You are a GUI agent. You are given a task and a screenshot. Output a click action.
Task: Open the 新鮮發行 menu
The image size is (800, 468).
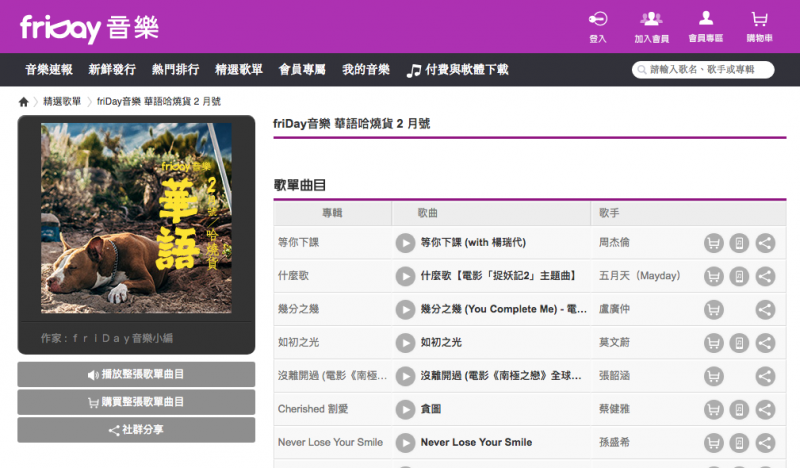(112, 69)
